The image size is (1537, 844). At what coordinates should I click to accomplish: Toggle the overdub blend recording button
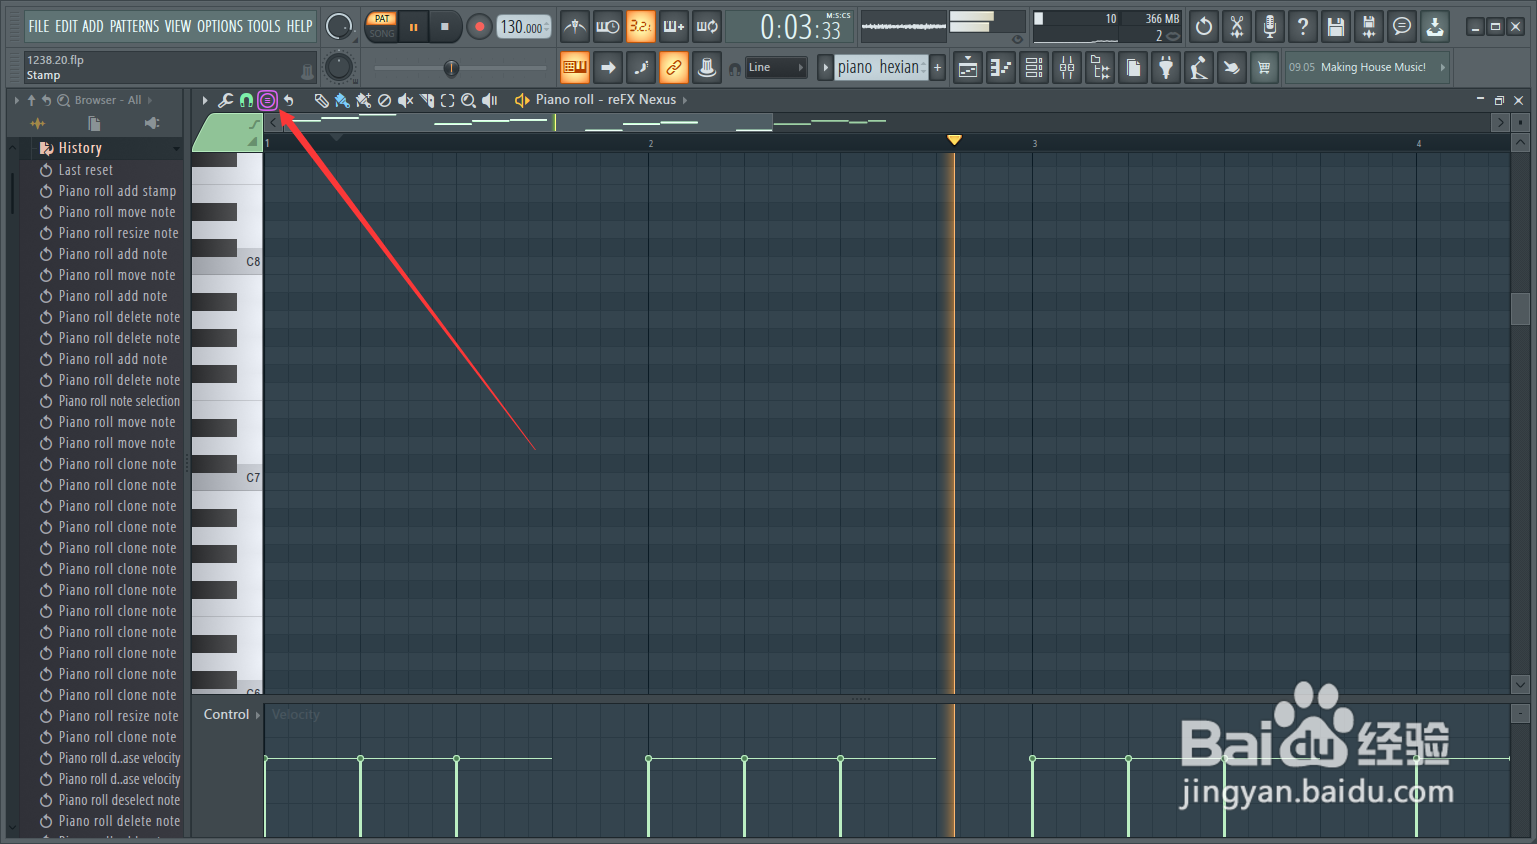[x=673, y=27]
